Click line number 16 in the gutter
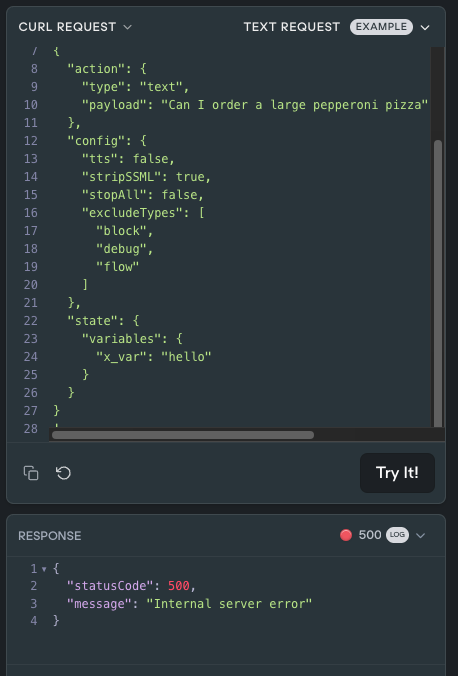This screenshot has width=458, height=676. [31, 213]
